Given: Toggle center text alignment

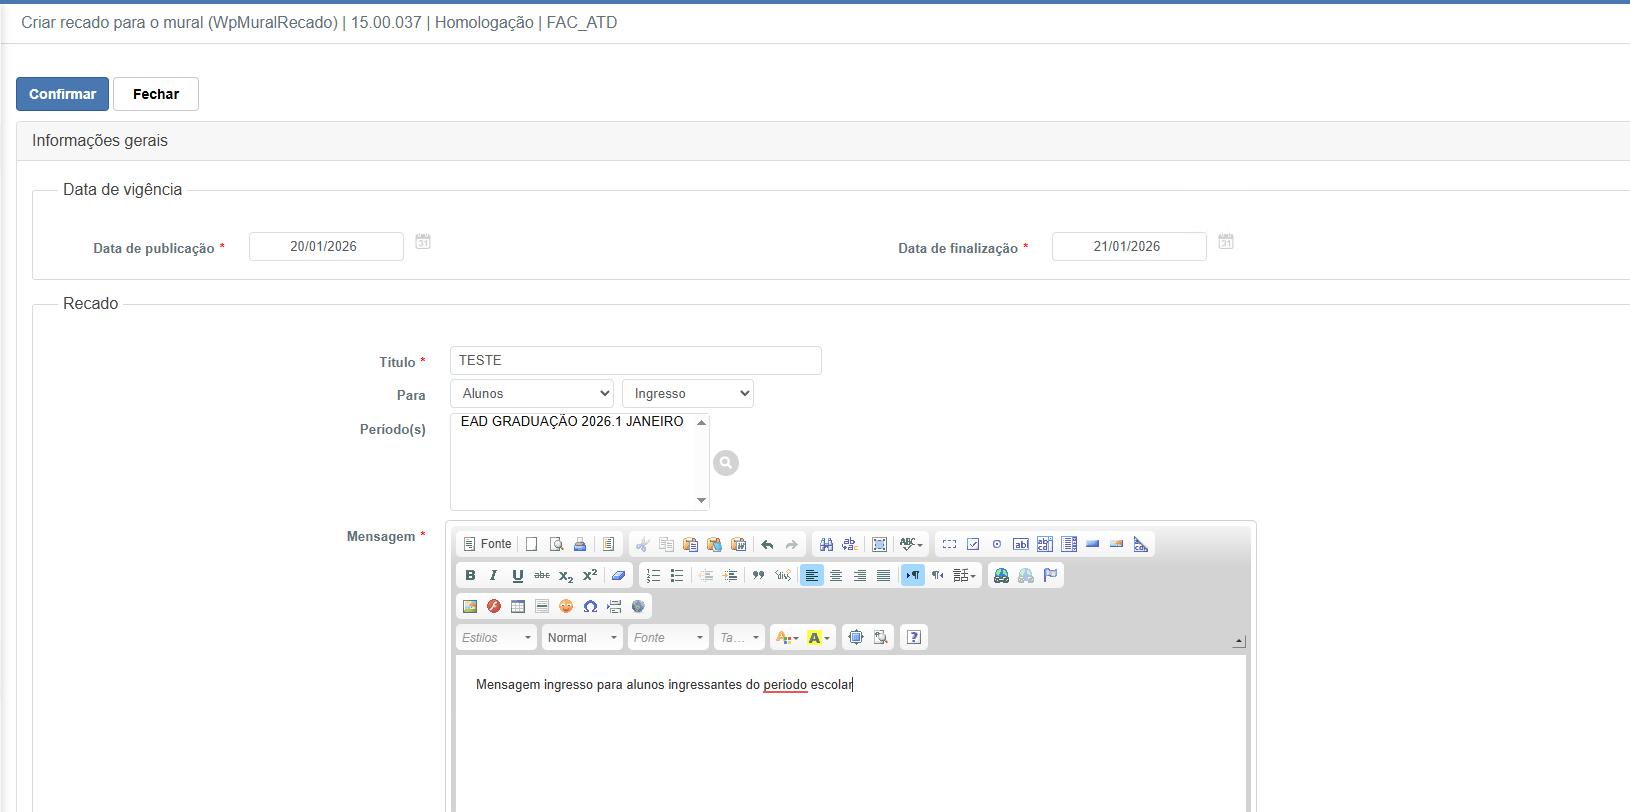Looking at the screenshot, I should tap(836, 575).
